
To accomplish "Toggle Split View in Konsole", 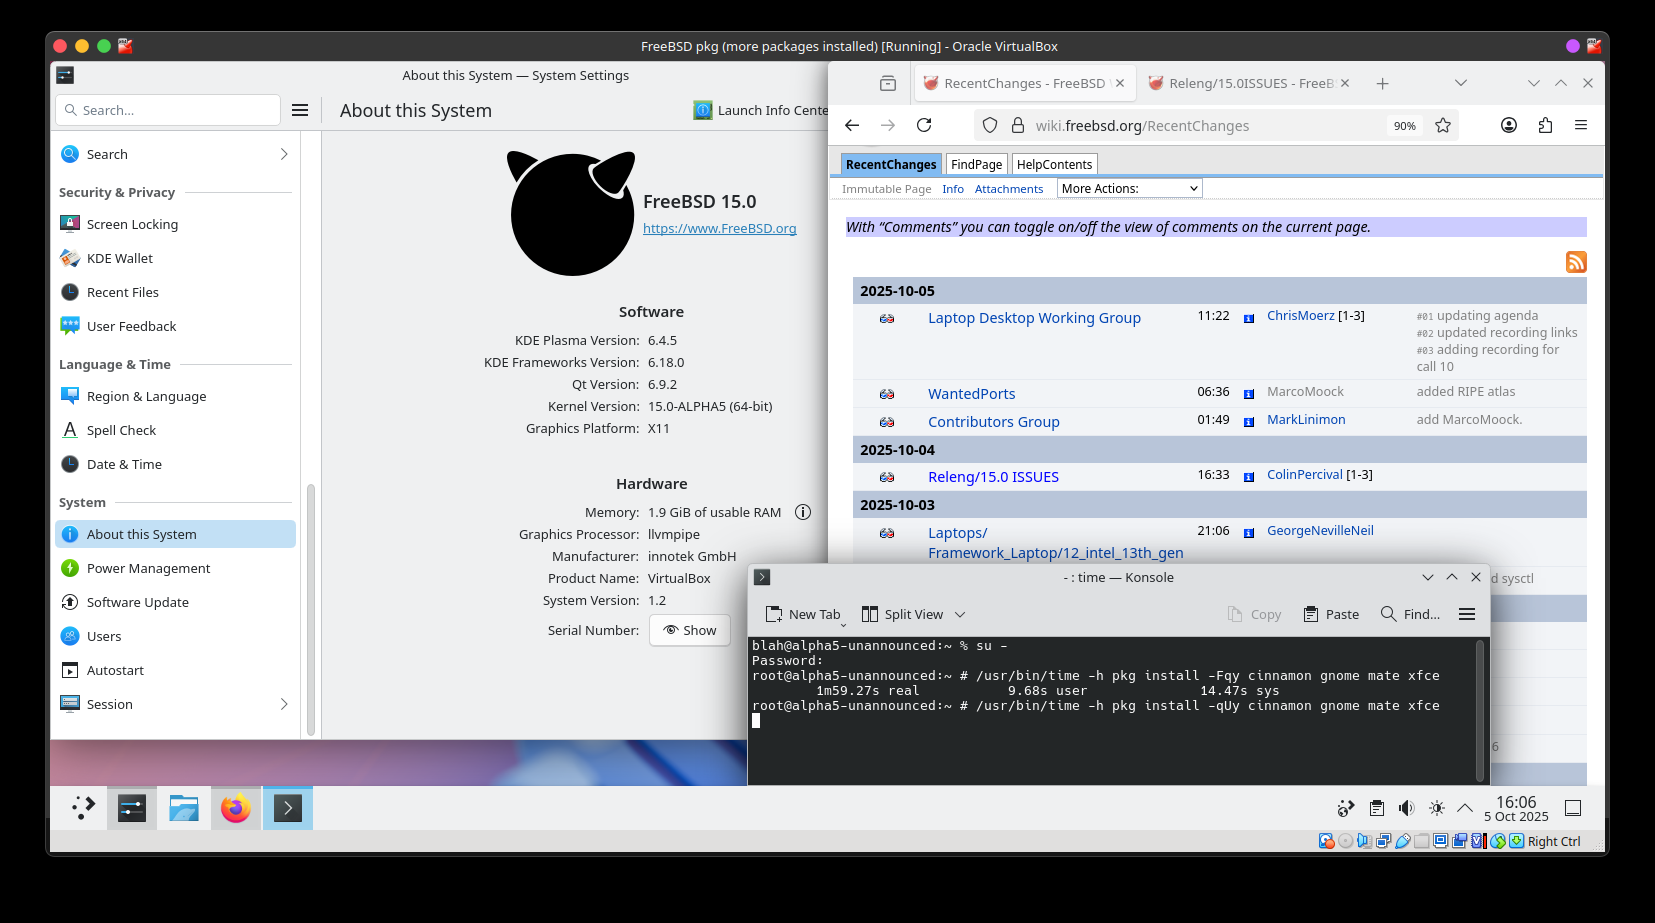I will coord(902,614).
